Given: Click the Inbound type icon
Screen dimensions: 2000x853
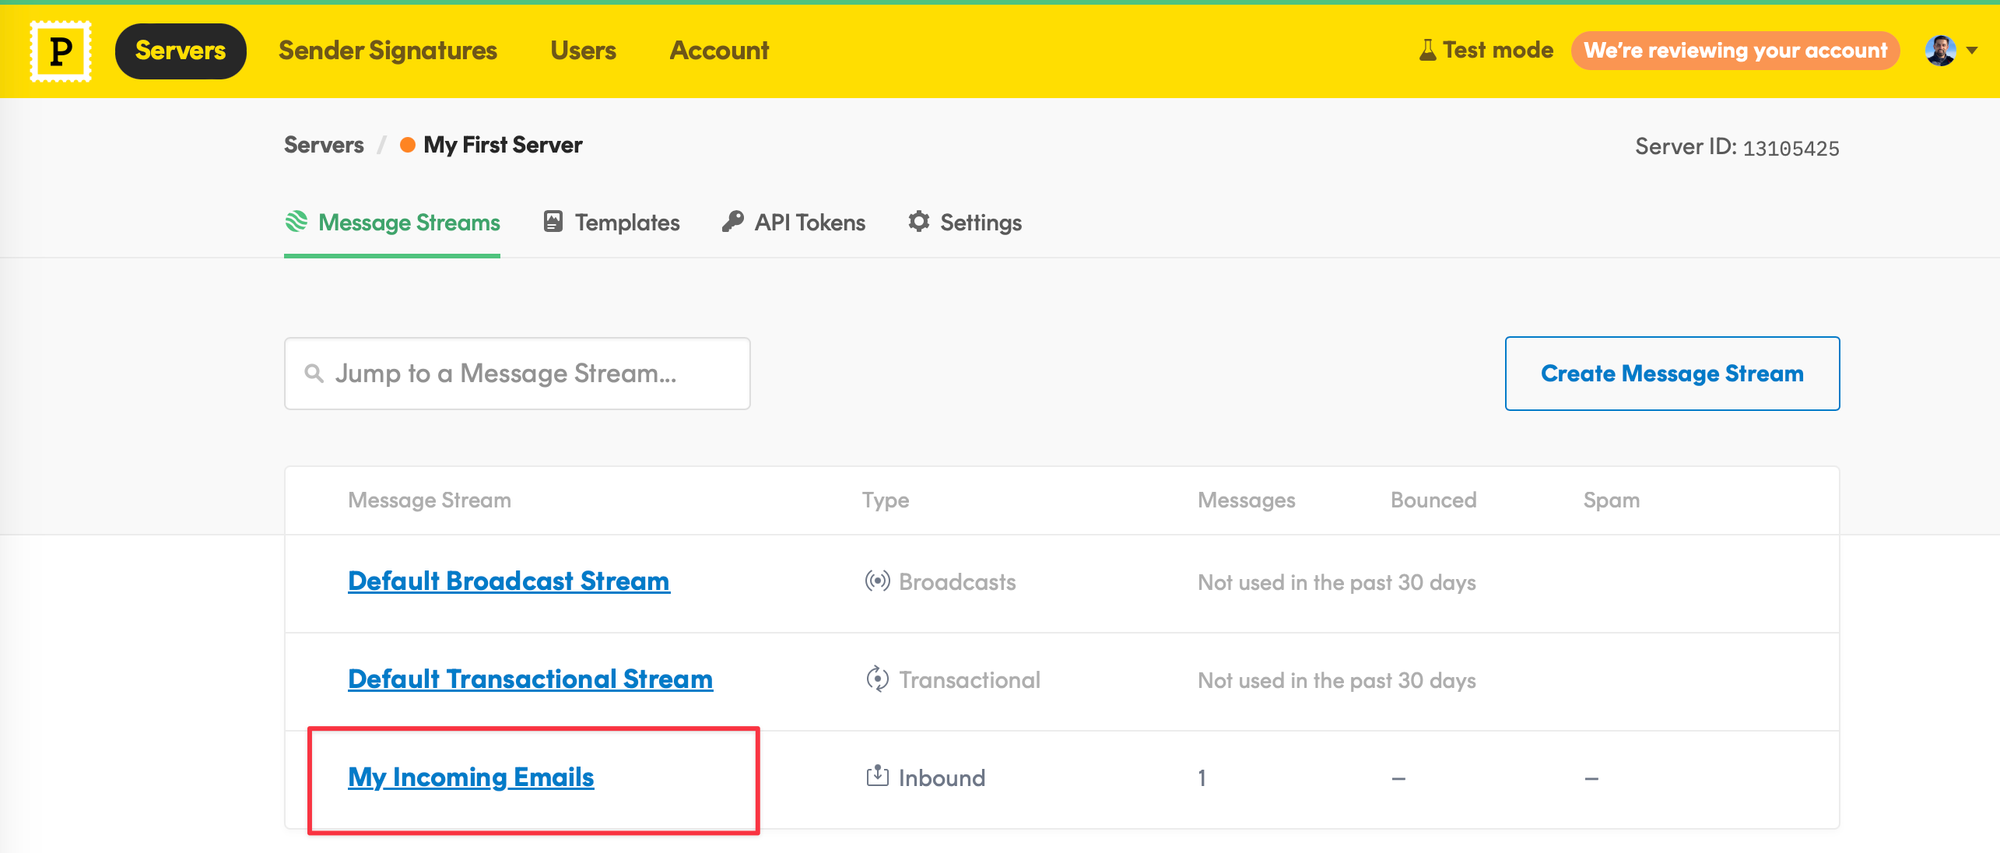Looking at the screenshot, I should pyautogui.click(x=877, y=776).
